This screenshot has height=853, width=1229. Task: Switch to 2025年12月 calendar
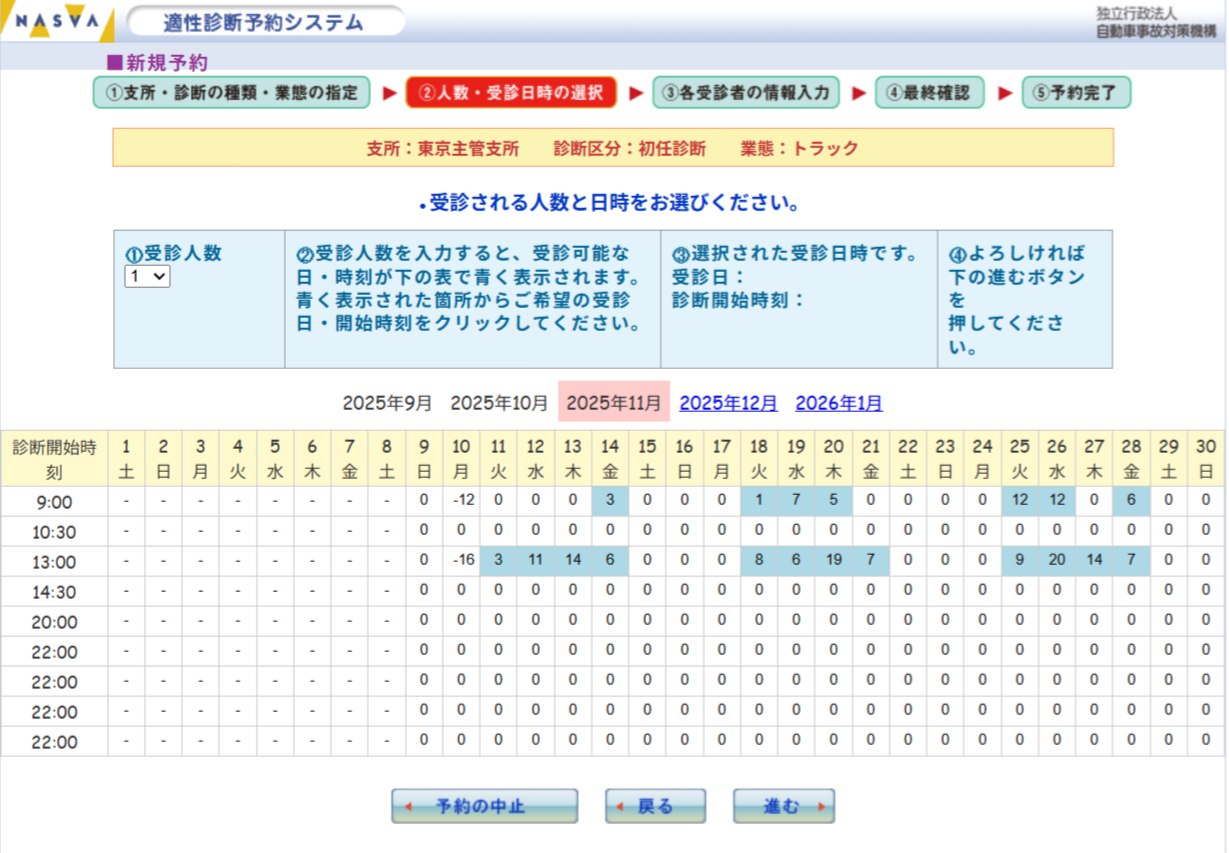(728, 403)
